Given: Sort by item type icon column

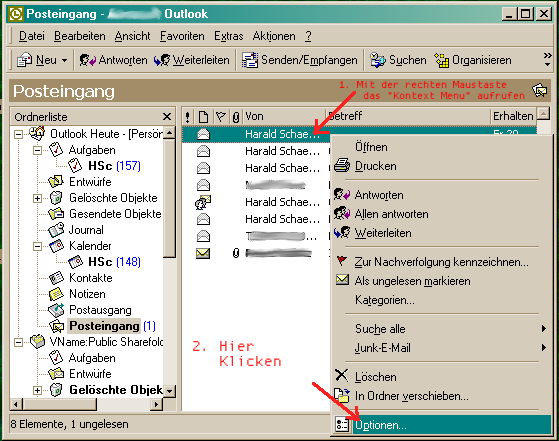Looking at the screenshot, I should [x=203, y=117].
